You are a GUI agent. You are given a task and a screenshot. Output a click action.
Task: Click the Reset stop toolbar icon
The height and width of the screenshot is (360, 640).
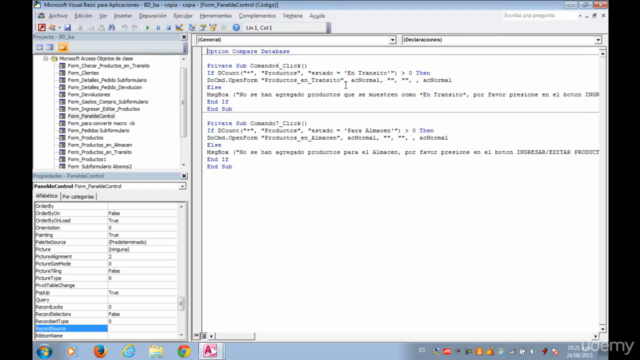168,28
